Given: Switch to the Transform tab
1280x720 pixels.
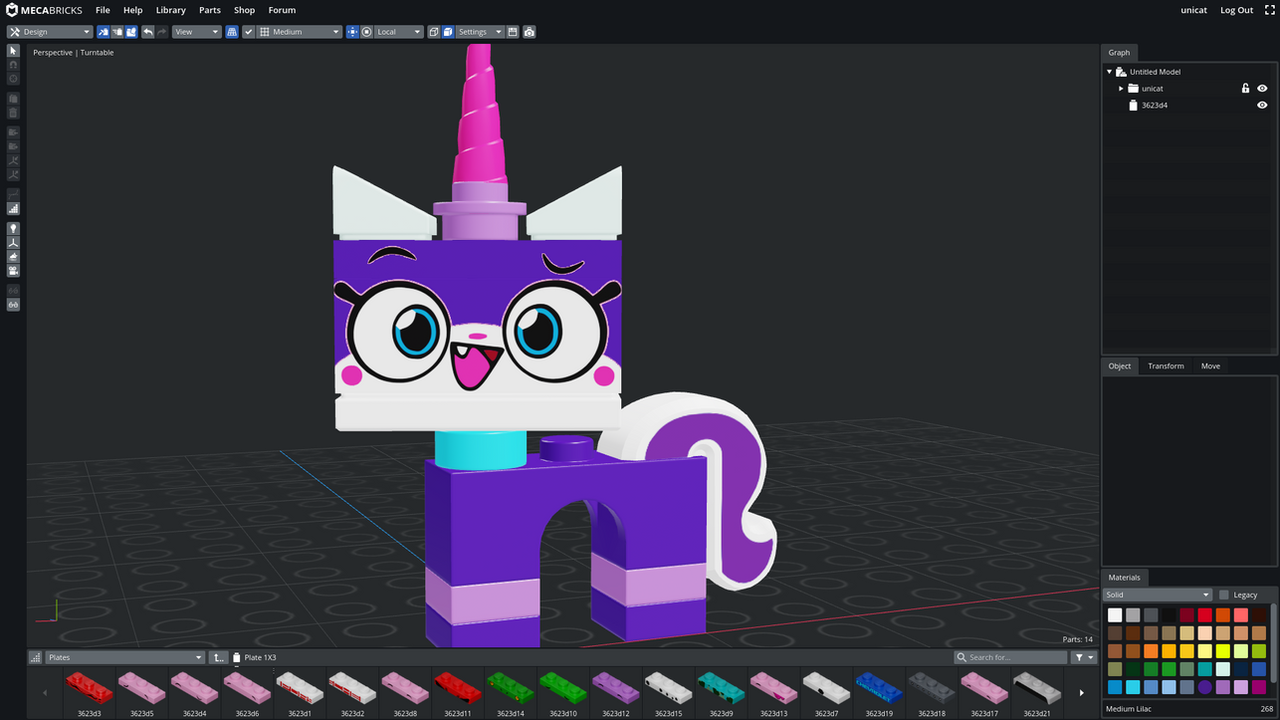Looking at the screenshot, I should point(1166,366).
